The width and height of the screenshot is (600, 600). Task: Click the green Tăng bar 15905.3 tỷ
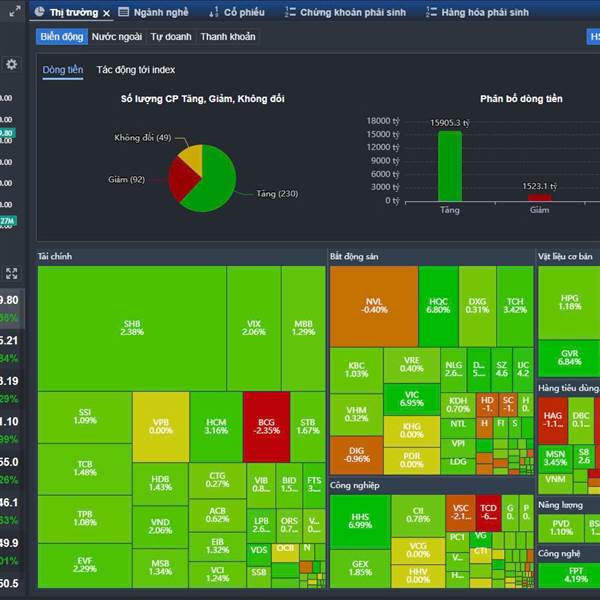(450, 166)
